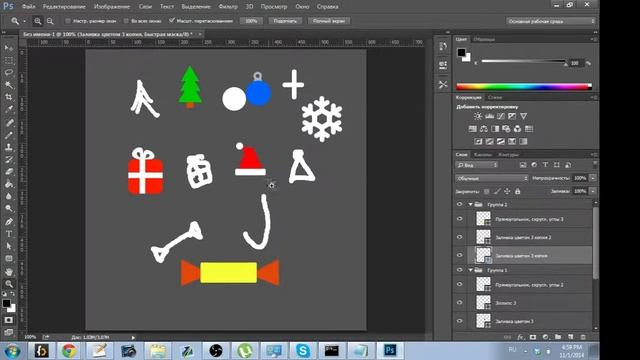
Task: Open layer filter type dropdown
Action: [477, 165]
